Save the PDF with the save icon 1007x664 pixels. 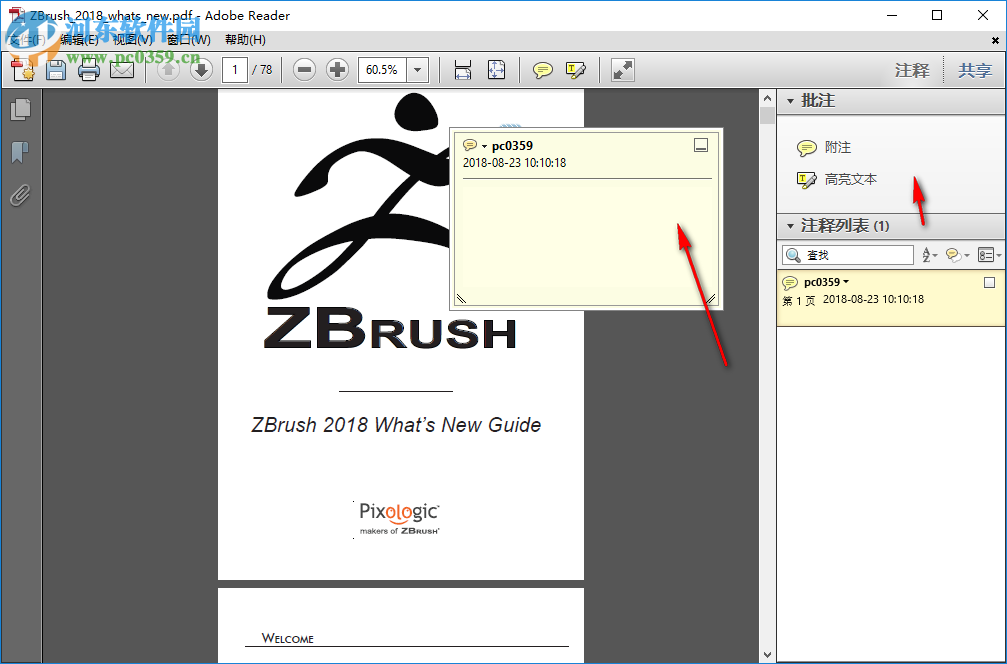pyautogui.click(x=56, y=69)
